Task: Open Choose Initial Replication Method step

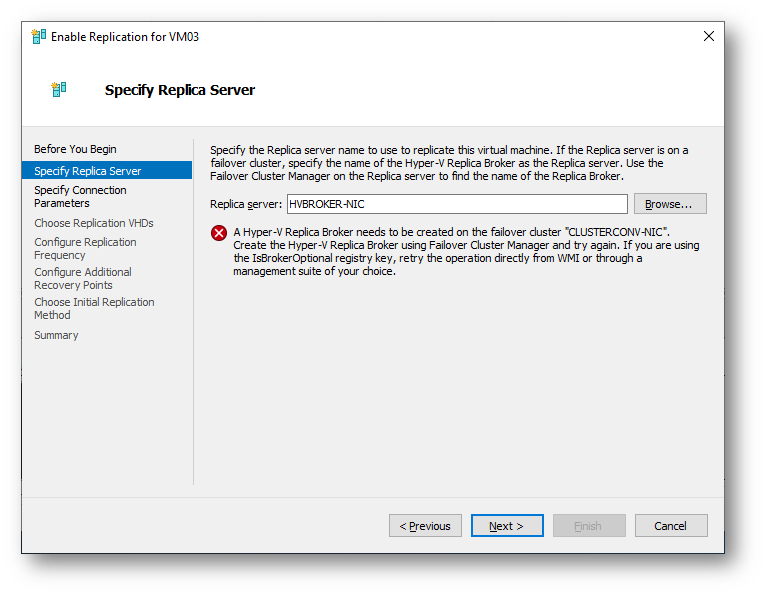Action: 94,309
